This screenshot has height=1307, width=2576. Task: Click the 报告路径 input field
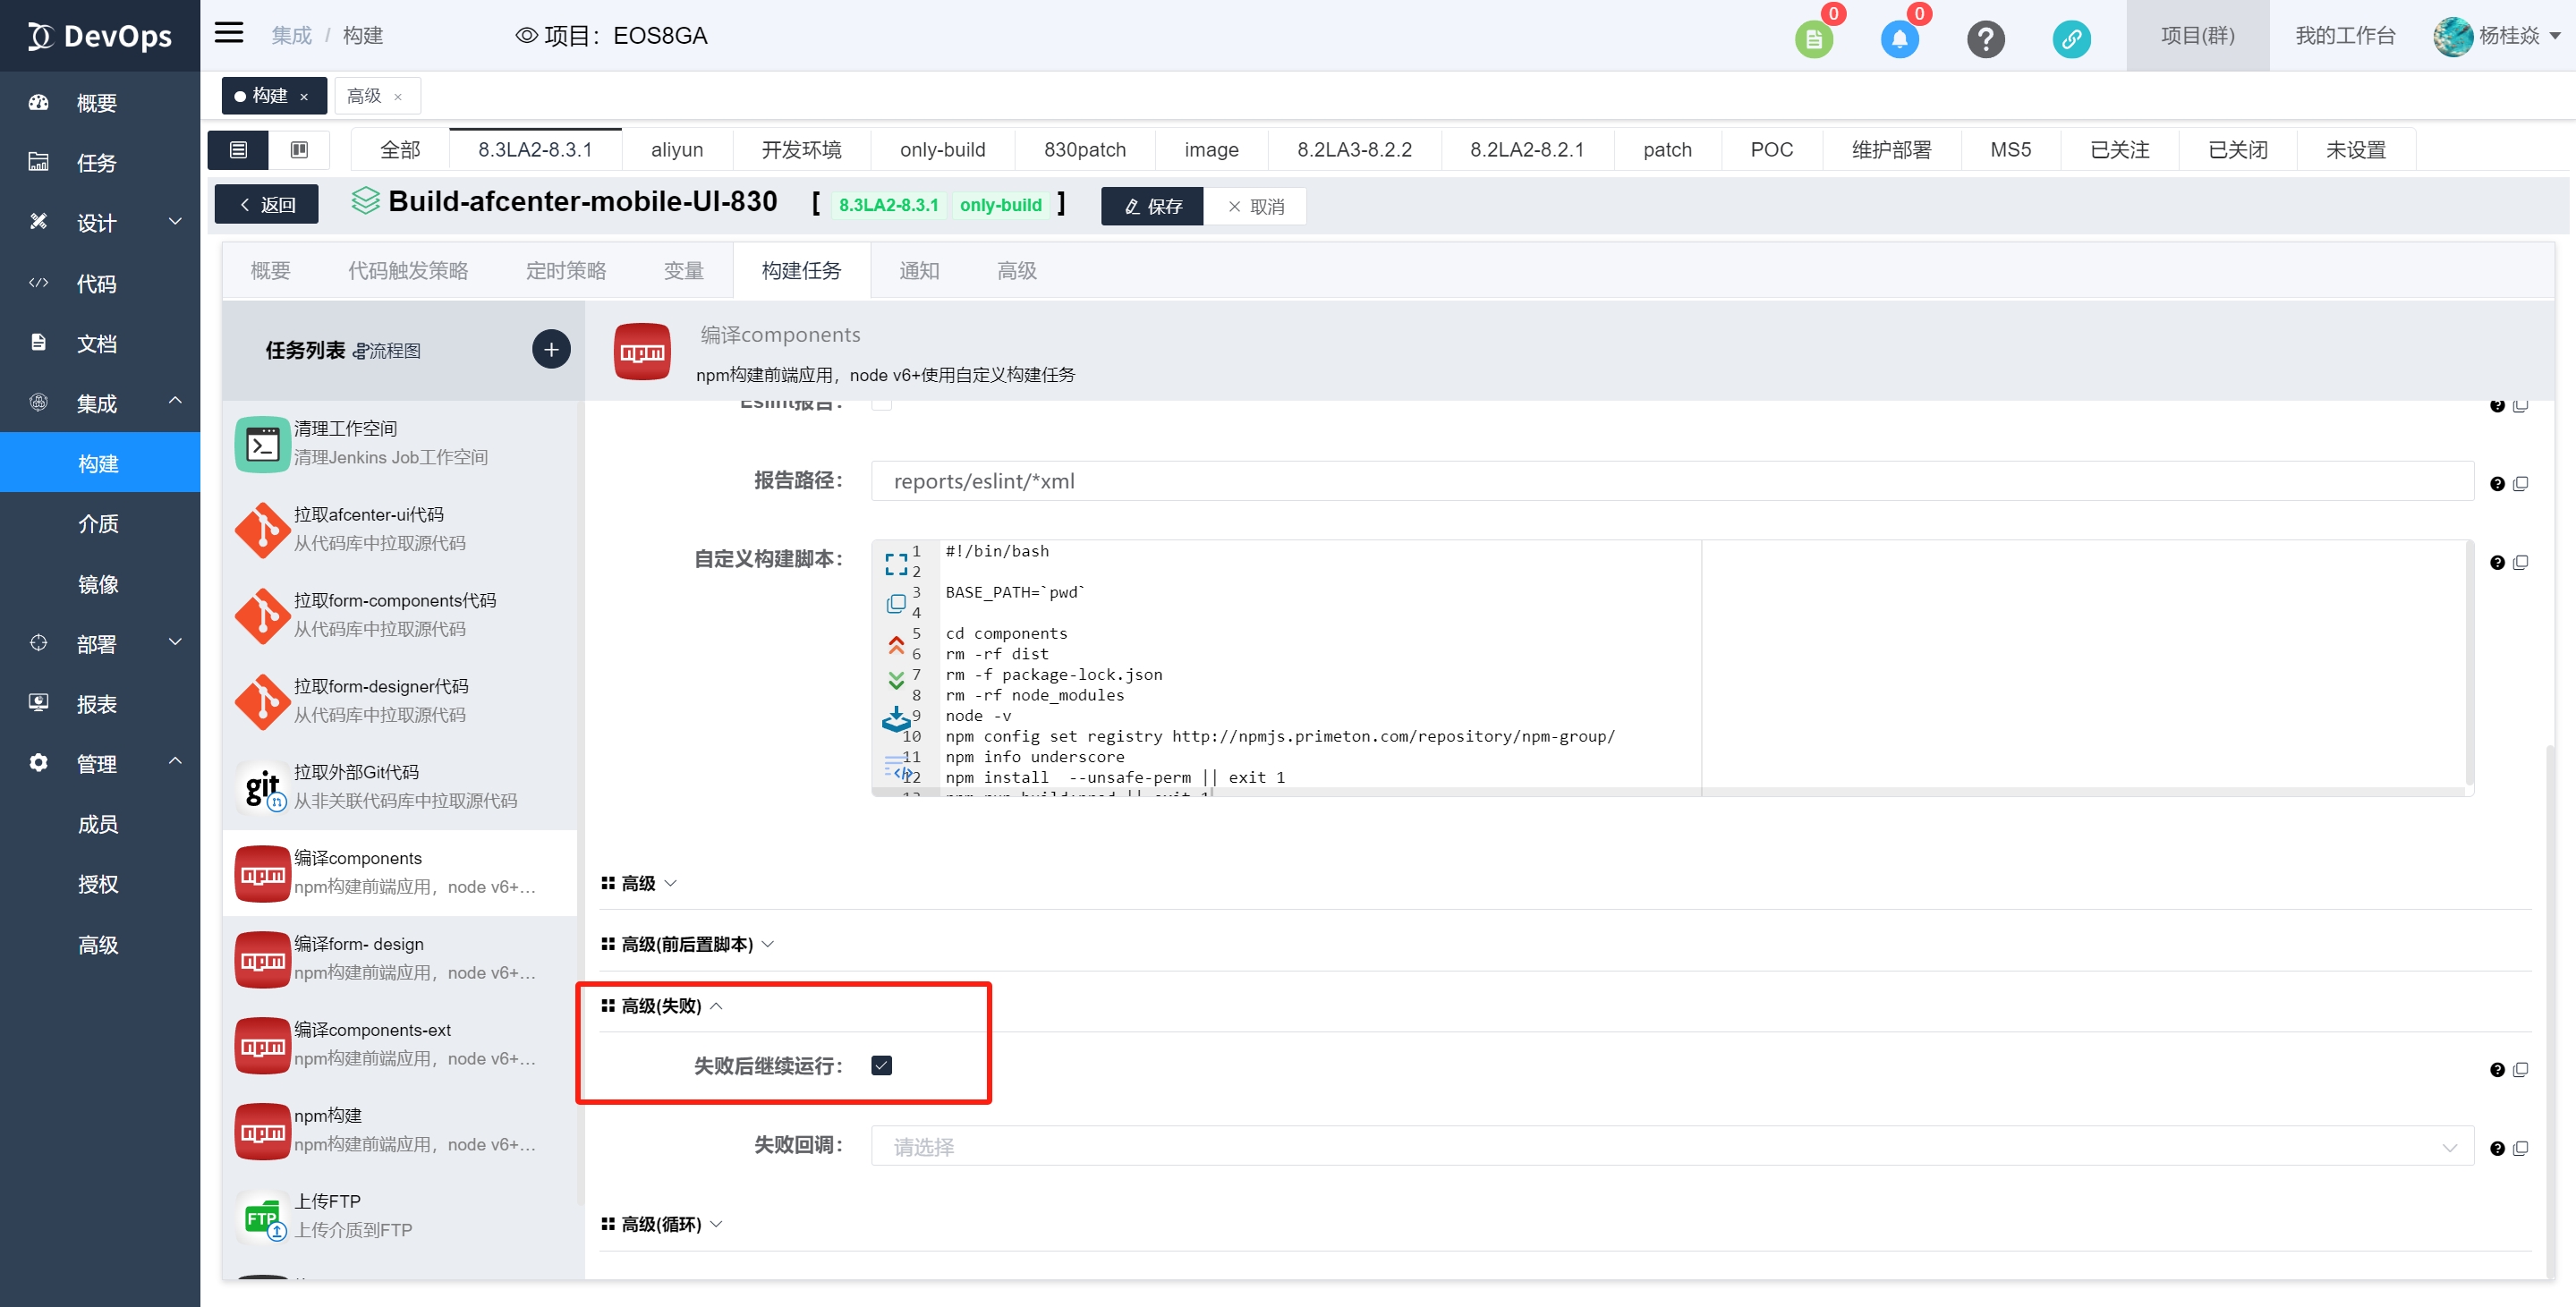[x=1671, y=481]
